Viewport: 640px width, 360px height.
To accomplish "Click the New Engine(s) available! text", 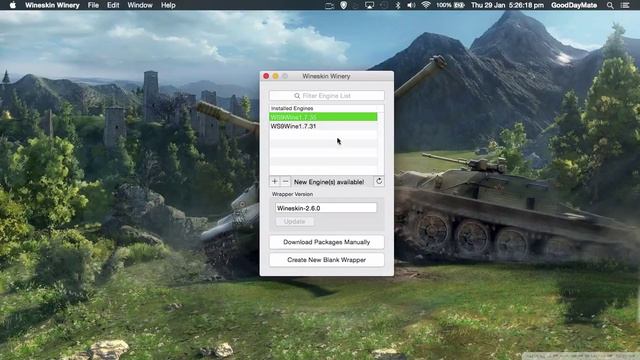I will tap(329, 182).
